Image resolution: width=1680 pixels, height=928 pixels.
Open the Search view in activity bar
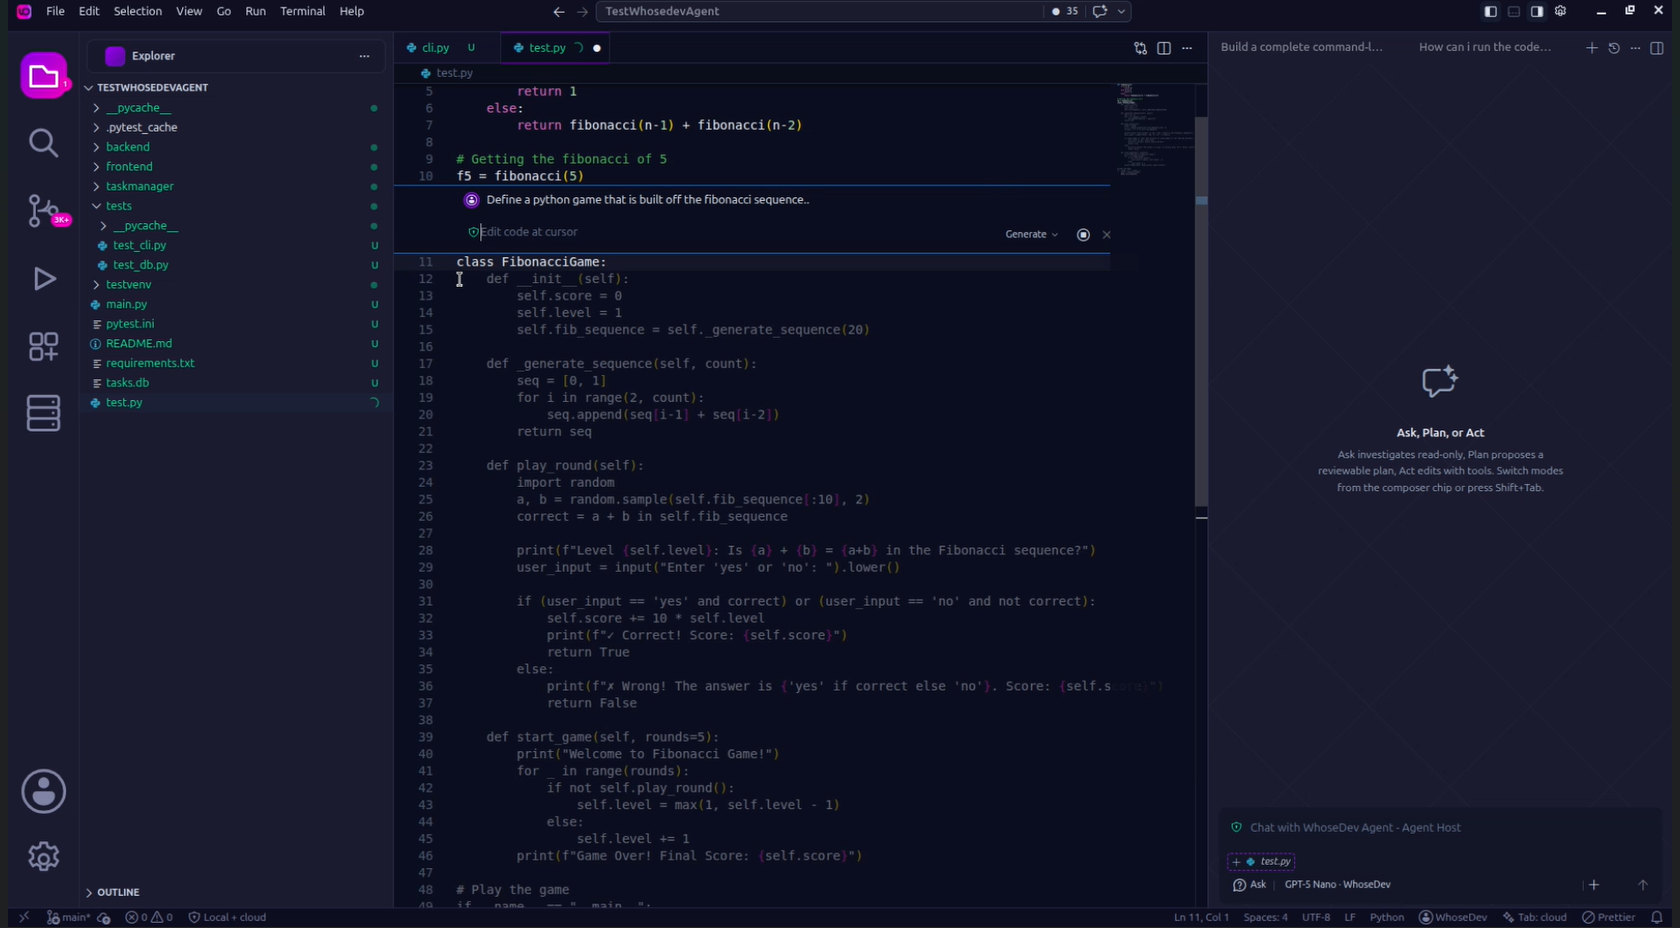(x=43, y=143)
